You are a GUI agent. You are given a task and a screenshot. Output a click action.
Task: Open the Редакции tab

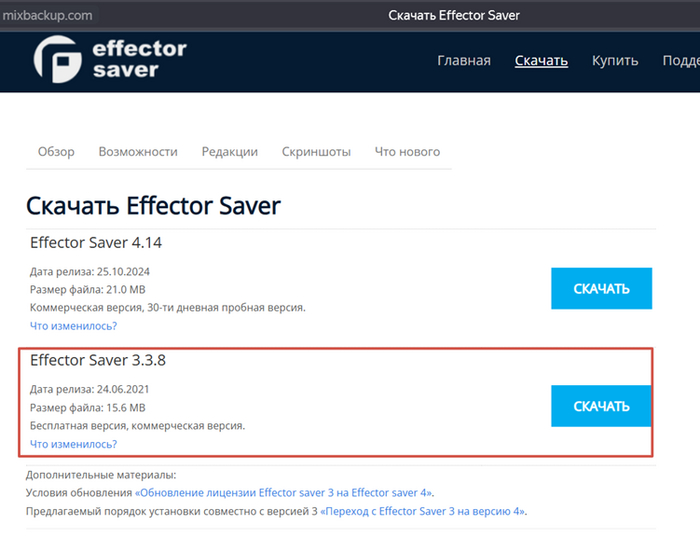click(229, 152)
